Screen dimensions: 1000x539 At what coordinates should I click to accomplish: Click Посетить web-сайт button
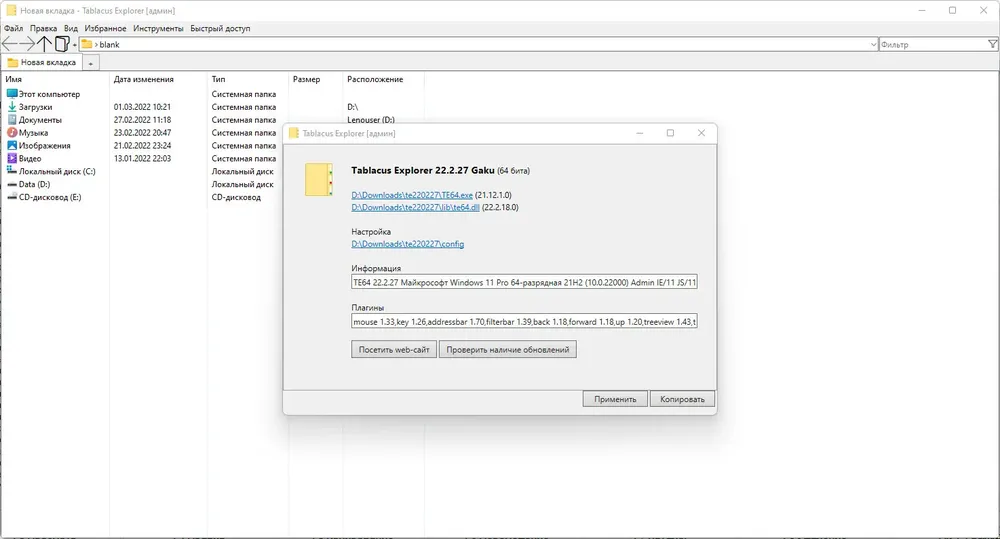click(x=394, y=350)
